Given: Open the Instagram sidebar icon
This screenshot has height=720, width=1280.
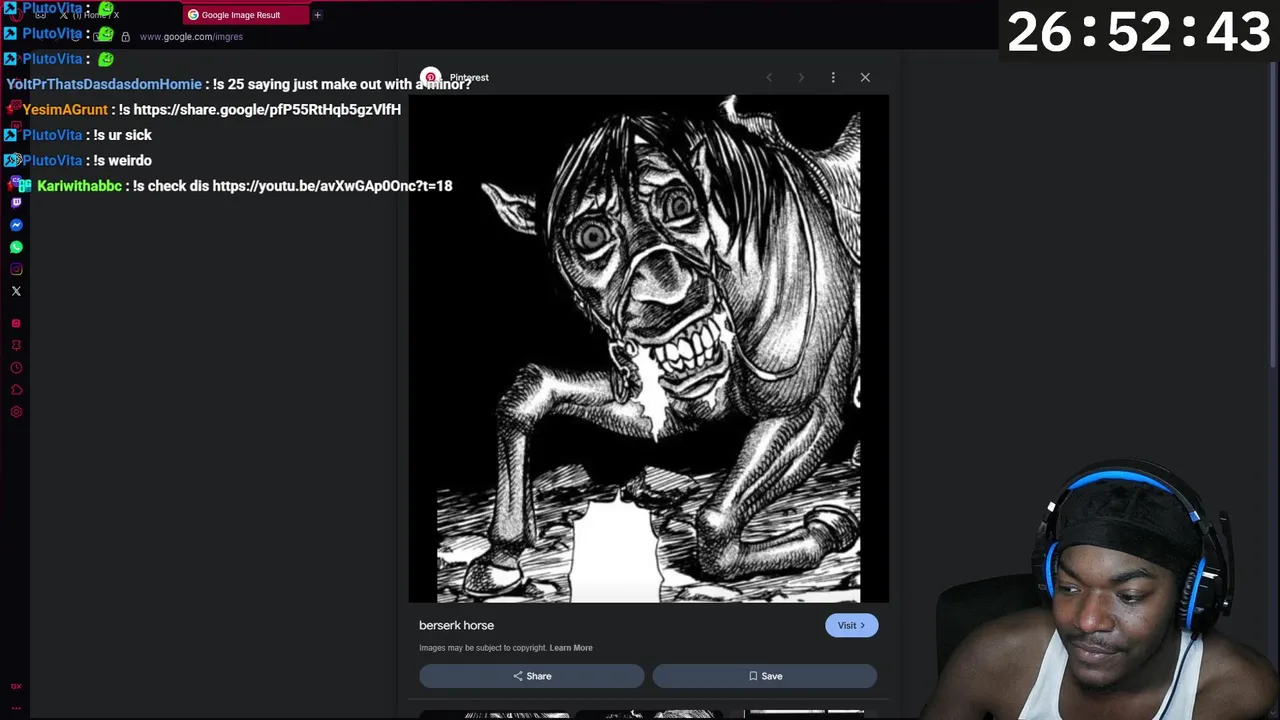Looking at the screenshot, I should point(16,269).
